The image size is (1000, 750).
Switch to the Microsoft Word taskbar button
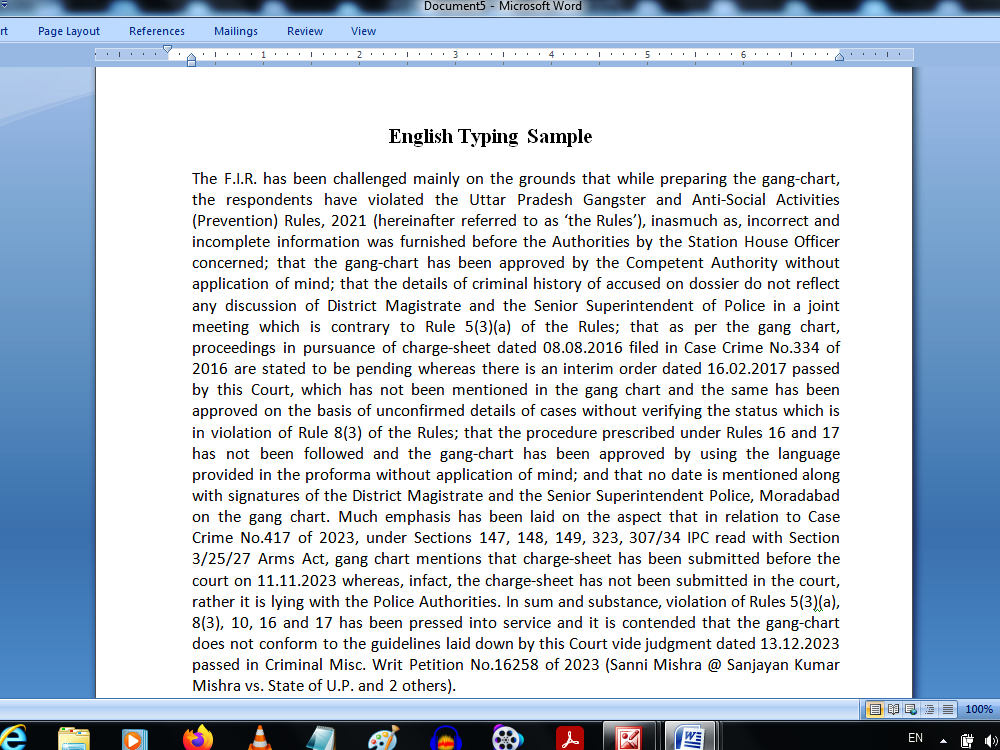click(x=691, y=737)
